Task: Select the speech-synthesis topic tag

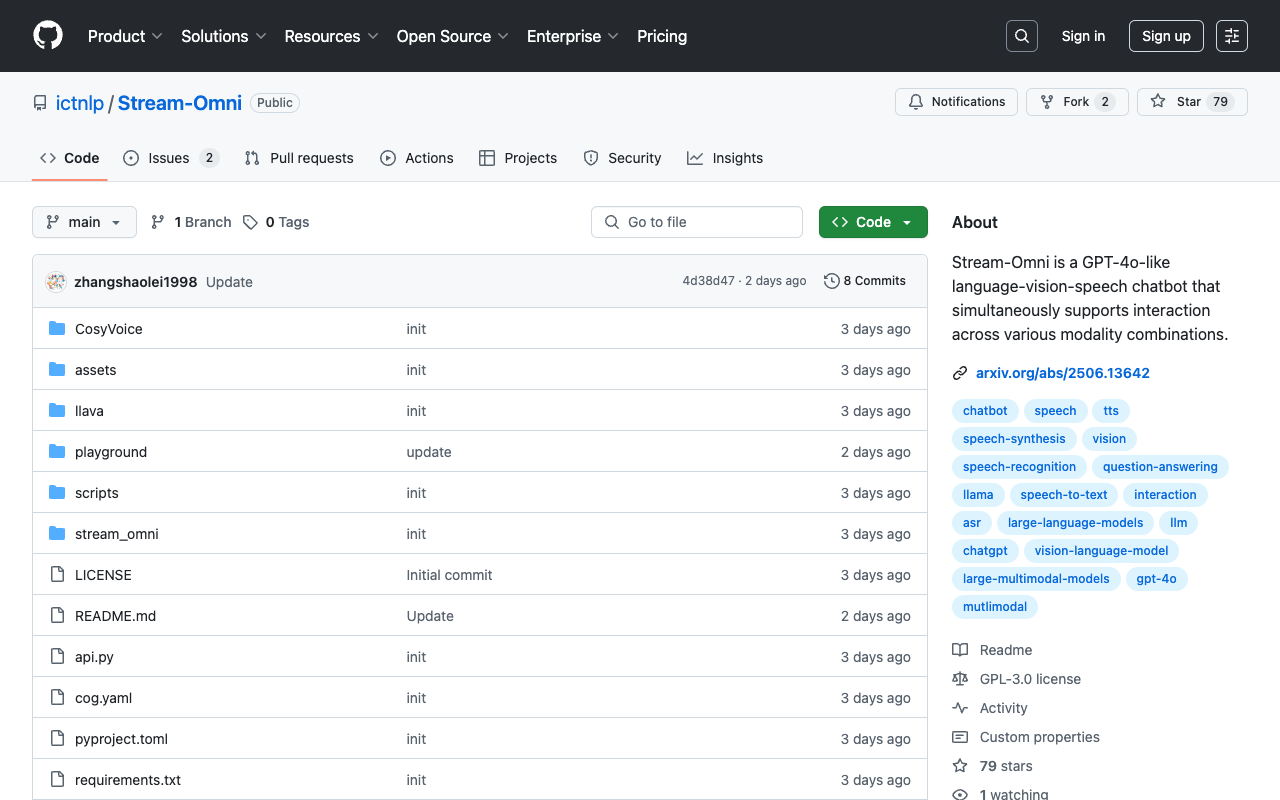Action: click(x=1014, y=439)
